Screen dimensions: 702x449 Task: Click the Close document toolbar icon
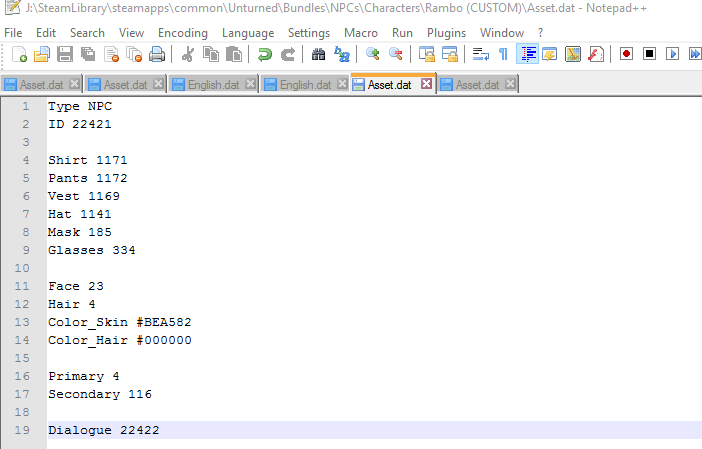tap(111, 54)
